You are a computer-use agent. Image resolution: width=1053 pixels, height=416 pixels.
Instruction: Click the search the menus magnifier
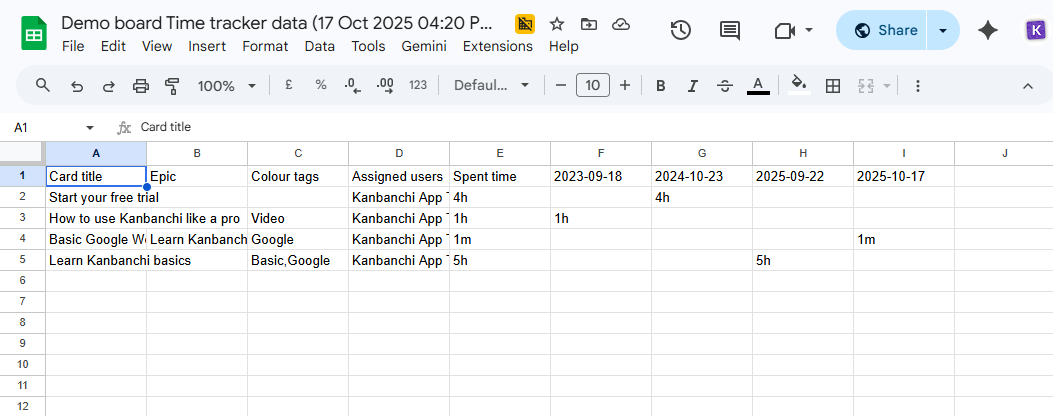43,85
